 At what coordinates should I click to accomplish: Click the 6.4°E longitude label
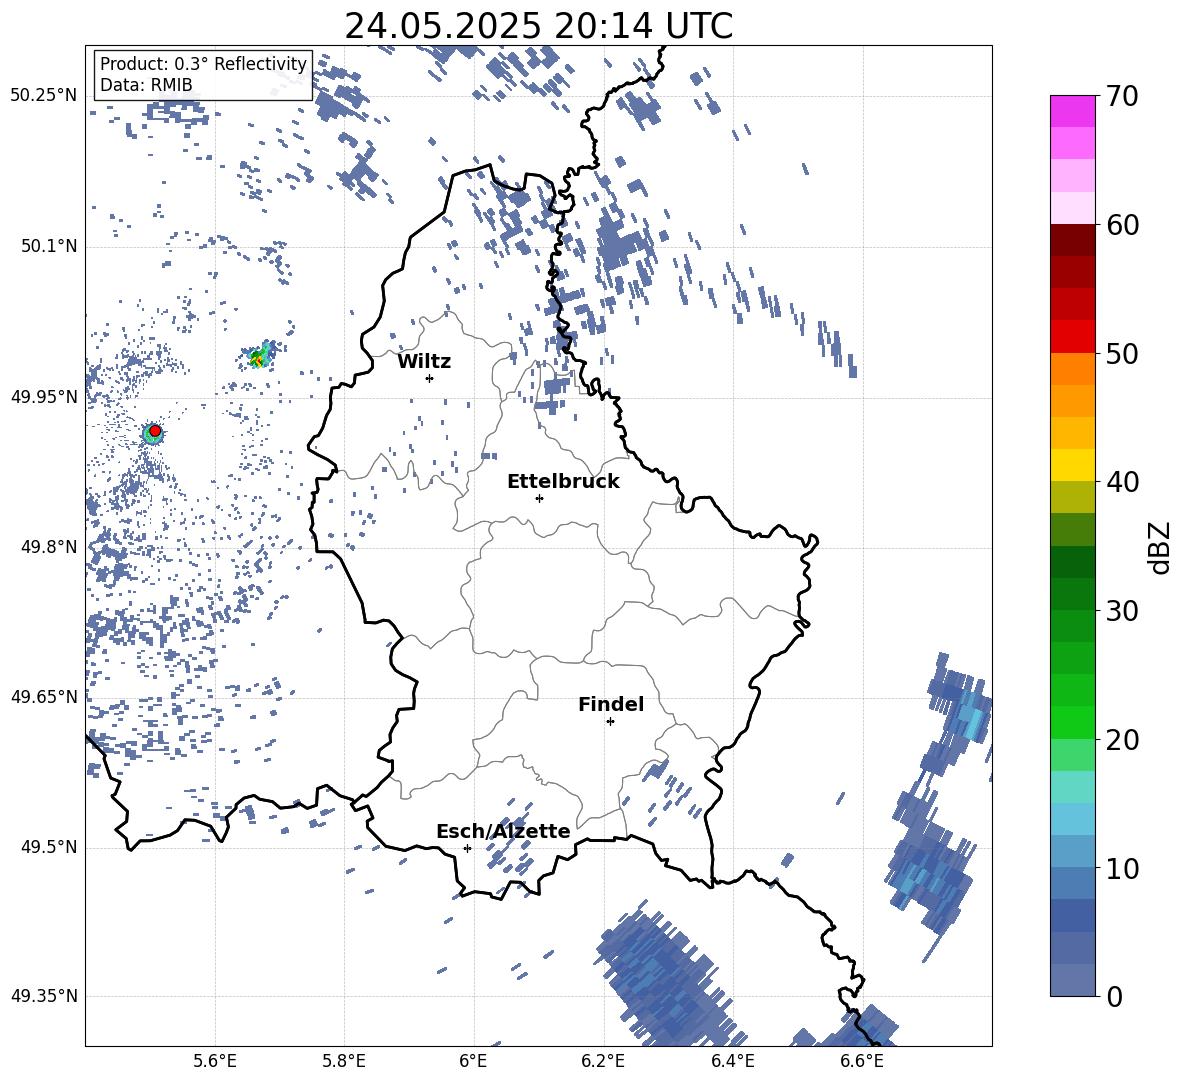732,1061
